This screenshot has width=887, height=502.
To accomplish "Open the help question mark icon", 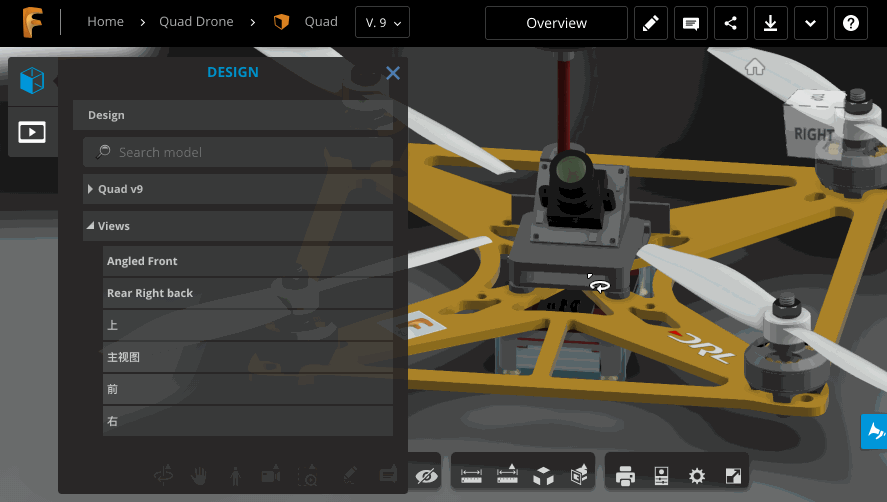I will tap(851, 23).
